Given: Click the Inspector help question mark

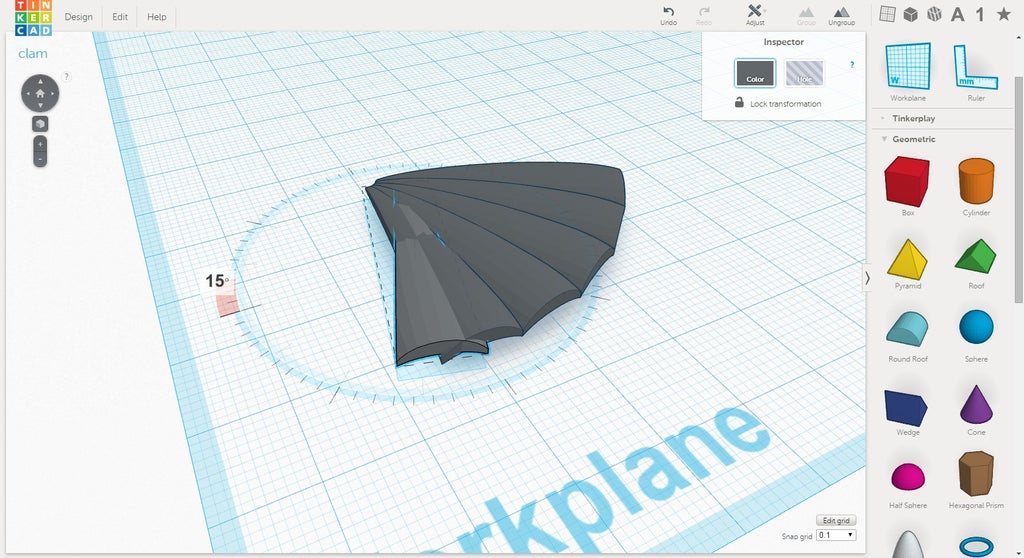Looking at the screenshot, I should tap(852, 65).
